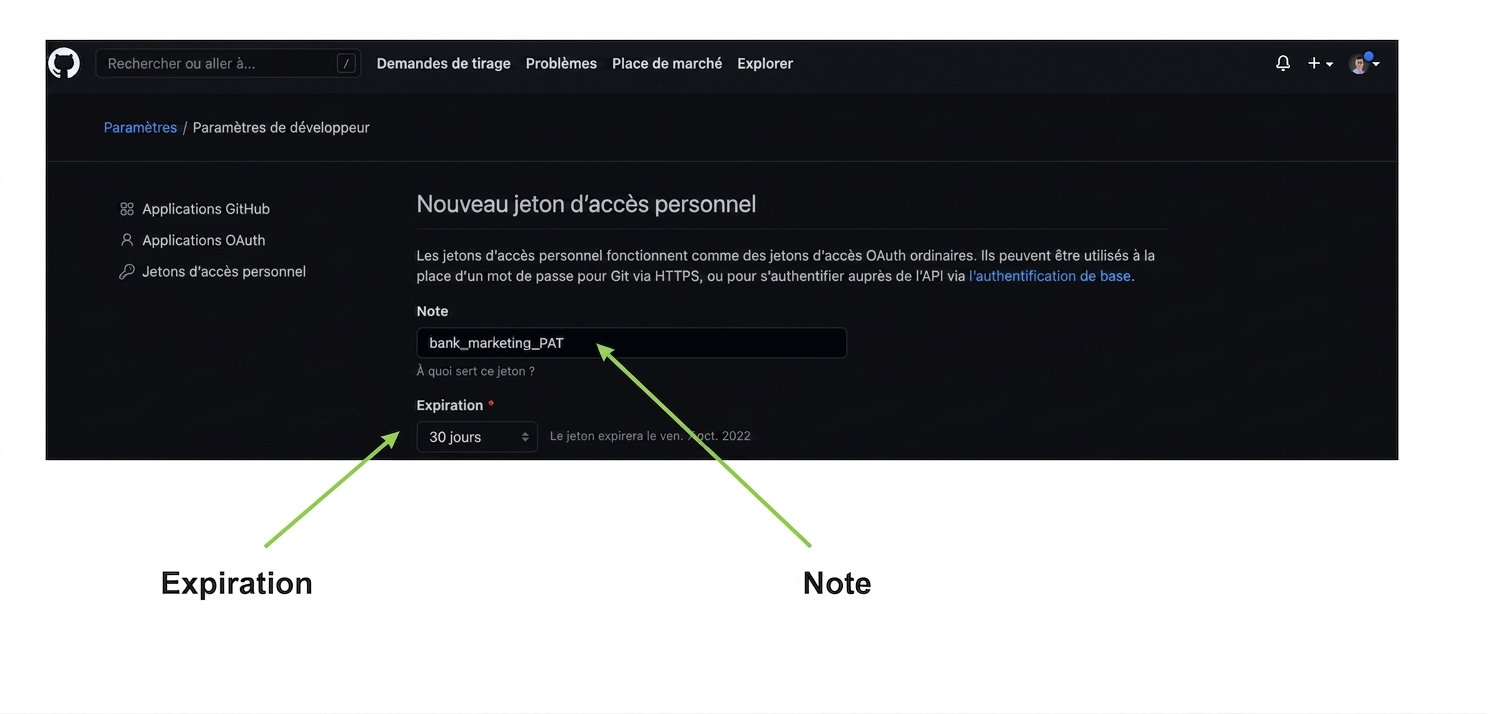The image size is (1488, 714).
Task: Click the Applications GitHub sidebar icon
Action: [x=127, y=209]
